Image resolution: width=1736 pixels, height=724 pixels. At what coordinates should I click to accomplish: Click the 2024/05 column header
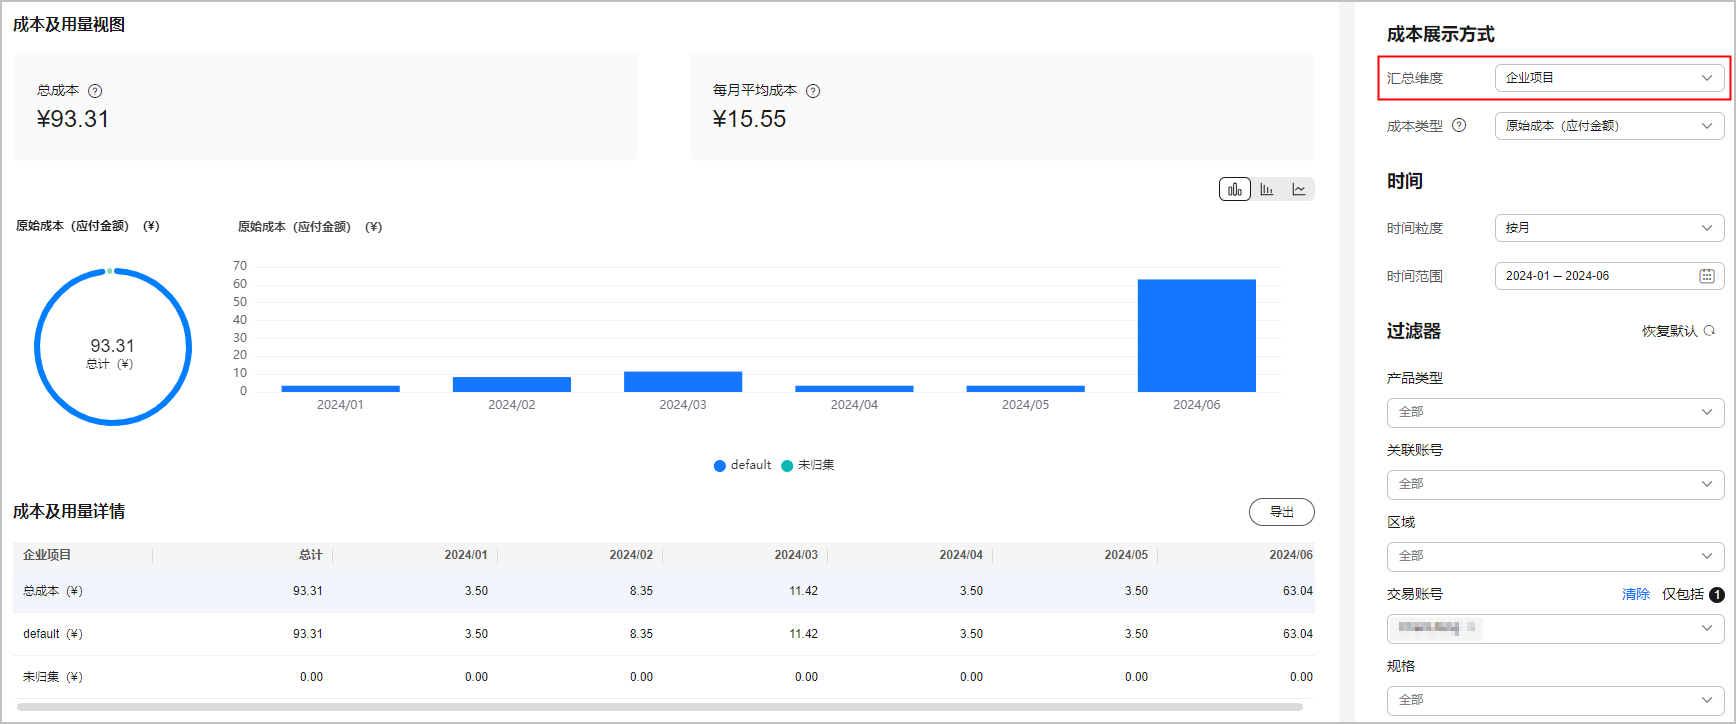(1126, 555)
